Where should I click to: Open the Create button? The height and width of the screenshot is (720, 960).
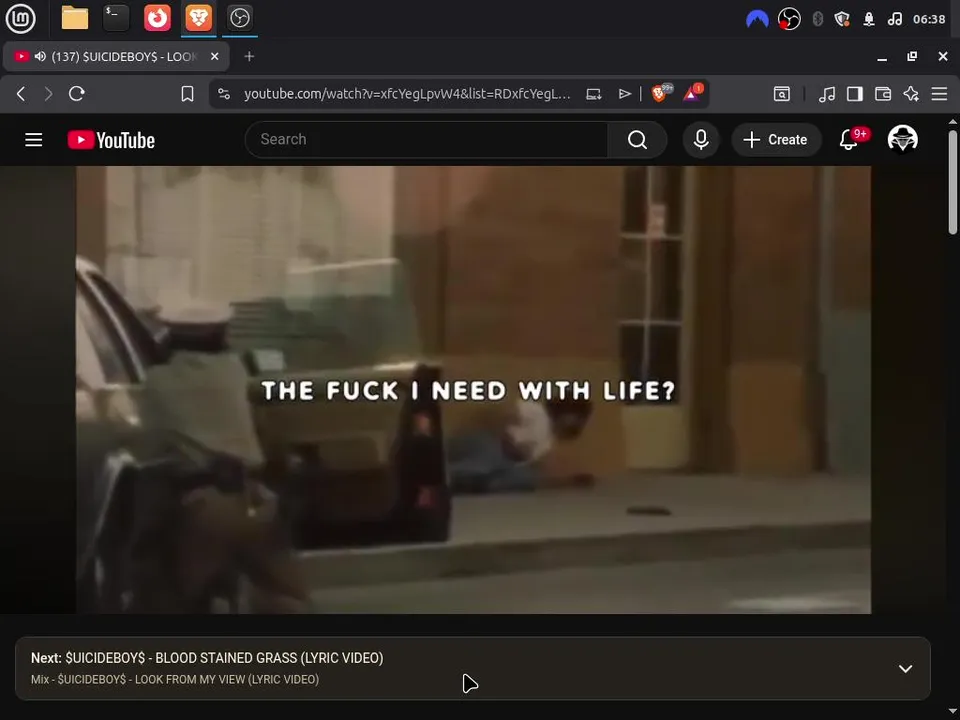776,140
